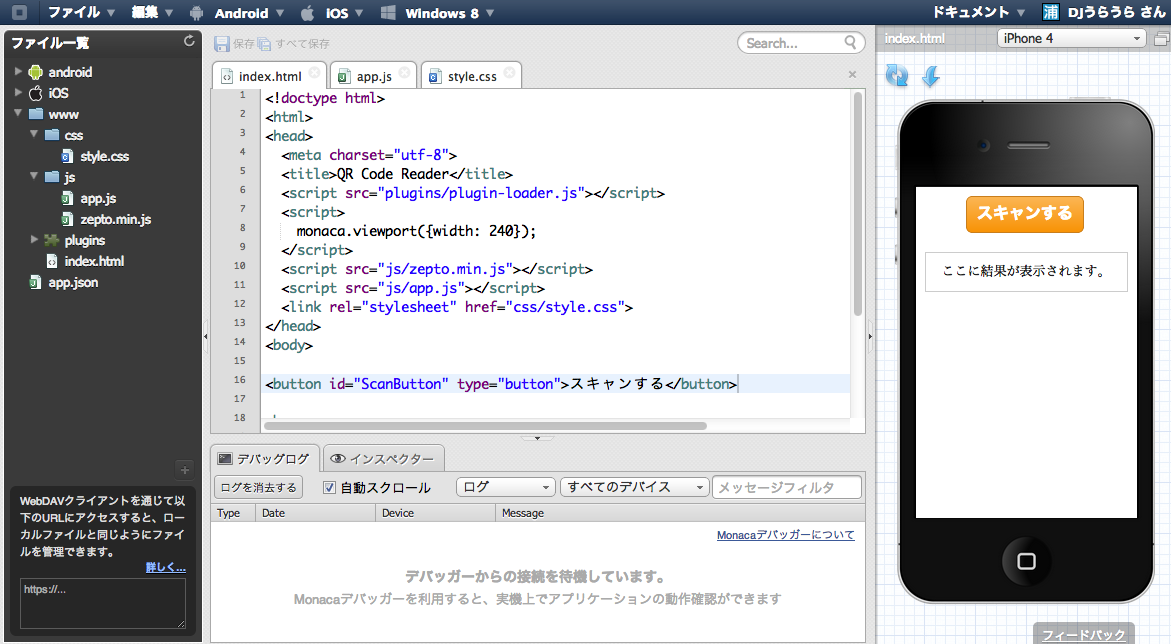Refresh the file list panel
This screenshot has width=1171, height=644.
click(190, 41)
